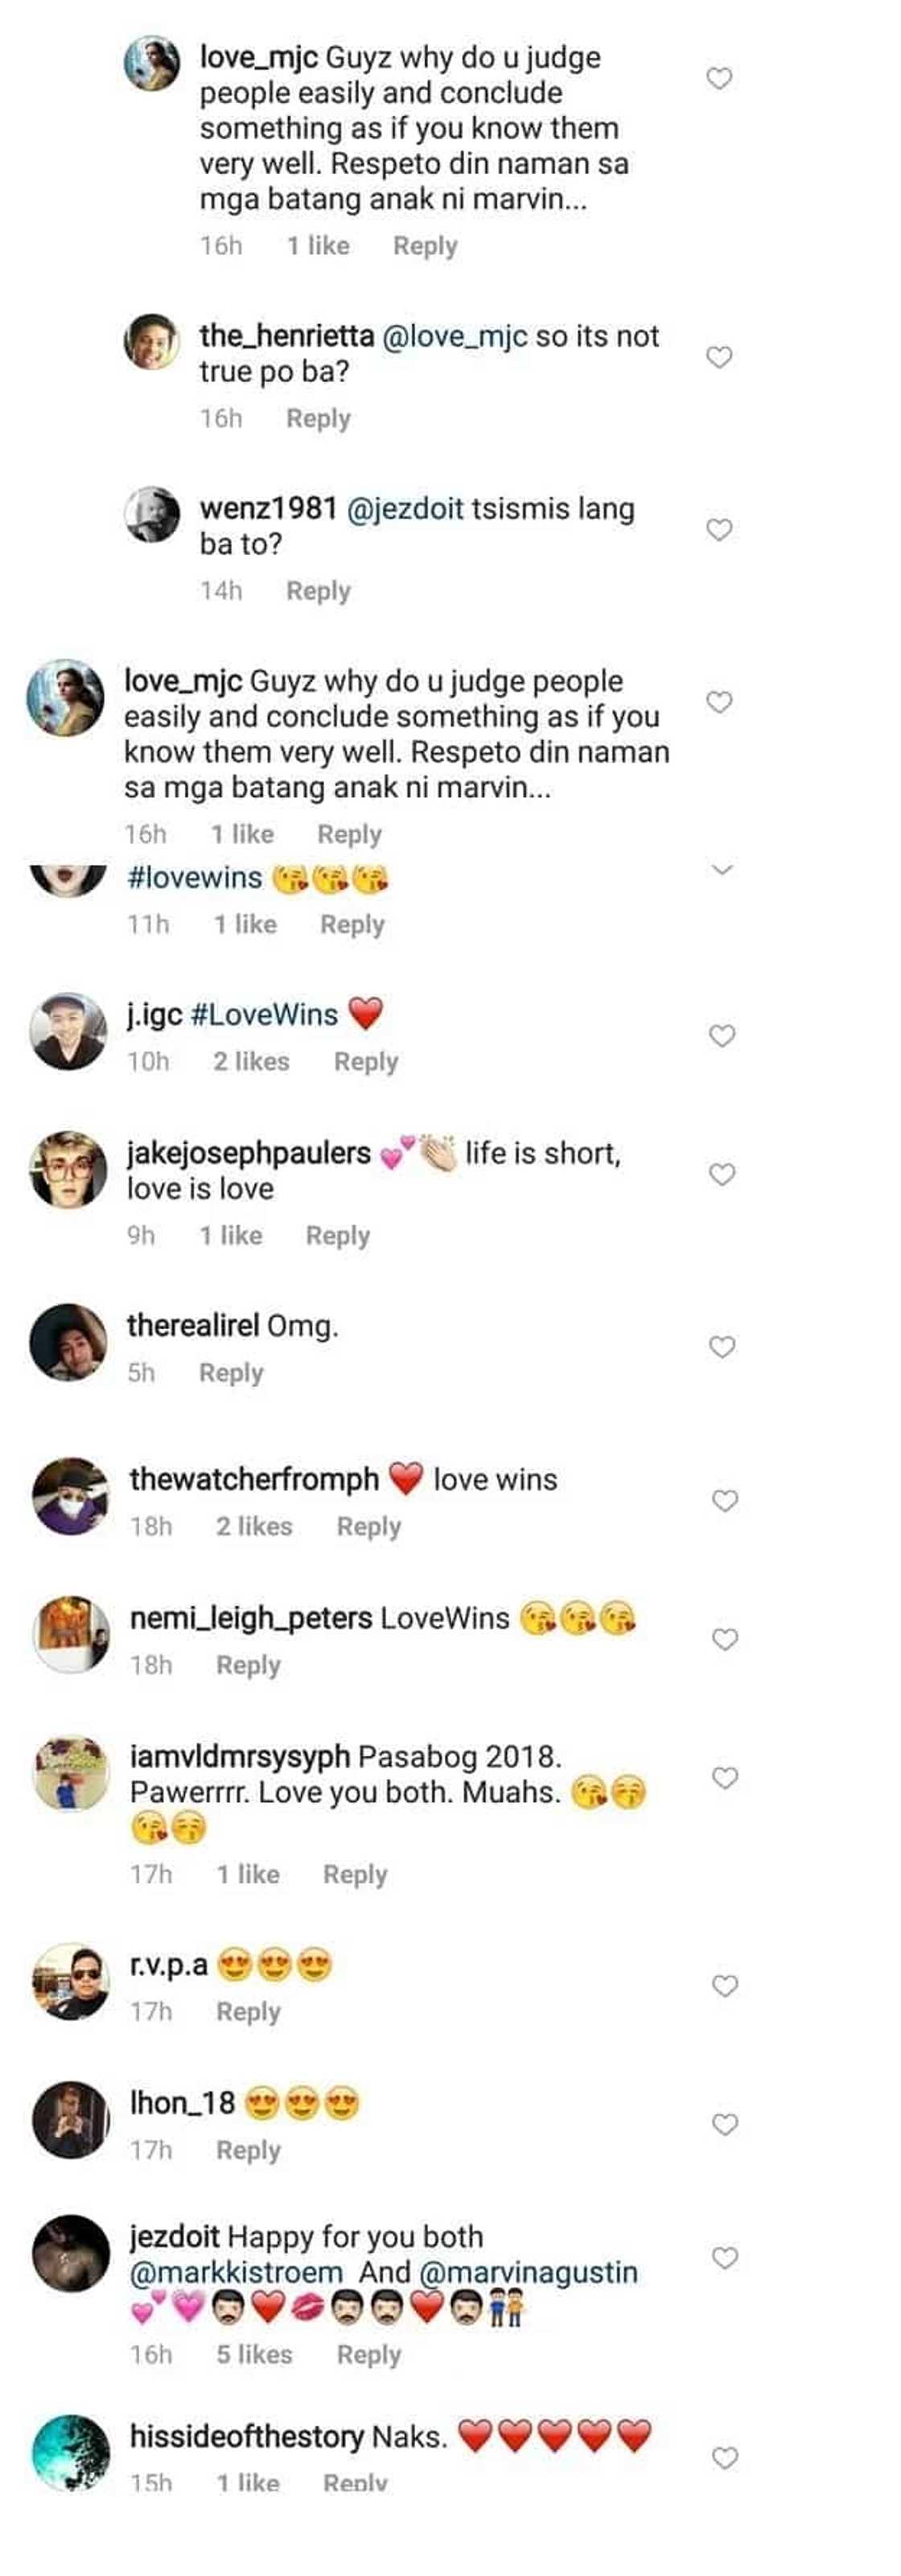Reply to the_henrietta's comment
The width and height of the screenshot is (901, 2576).
tap(318, 418)
